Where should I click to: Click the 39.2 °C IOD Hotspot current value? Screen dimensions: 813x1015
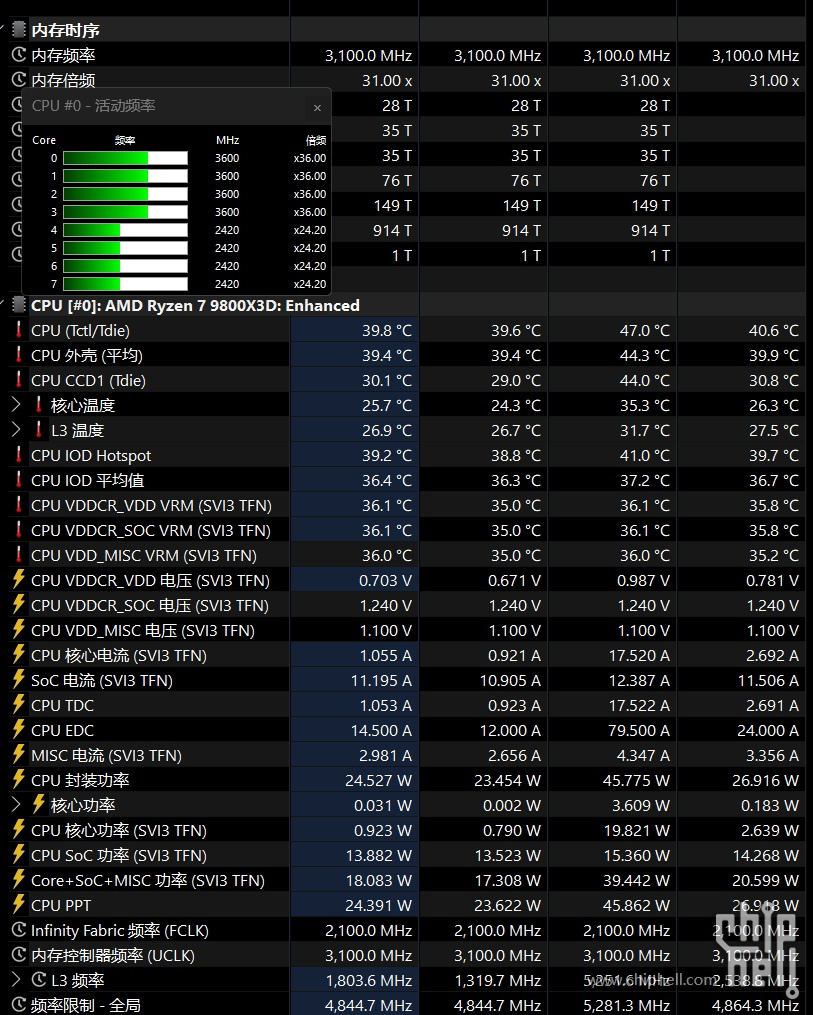click(x=386, y=455)
